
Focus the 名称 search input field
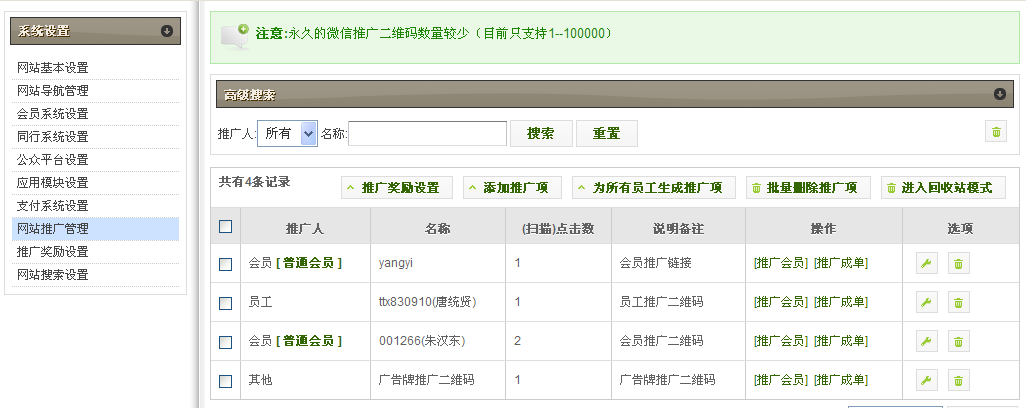coord(427,133)
